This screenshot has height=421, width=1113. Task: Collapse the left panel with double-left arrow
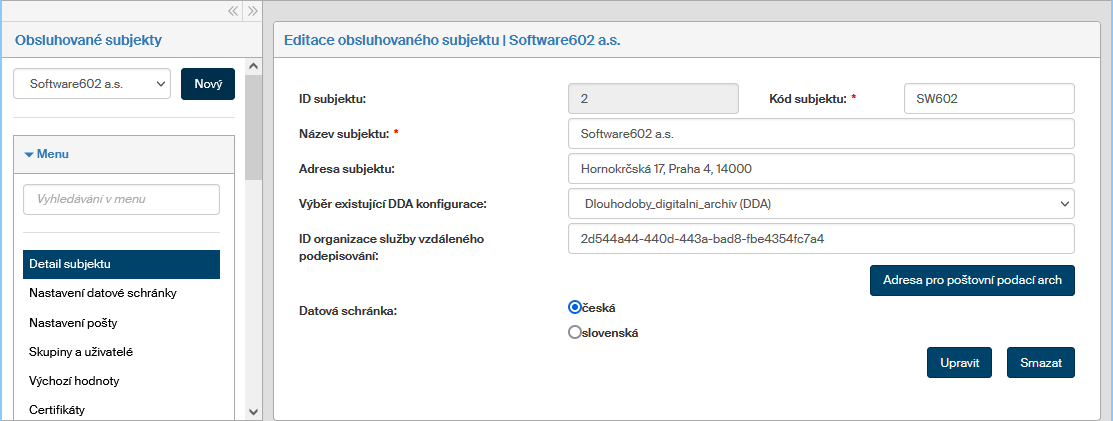pyautogui.click(x=233, y=11)
